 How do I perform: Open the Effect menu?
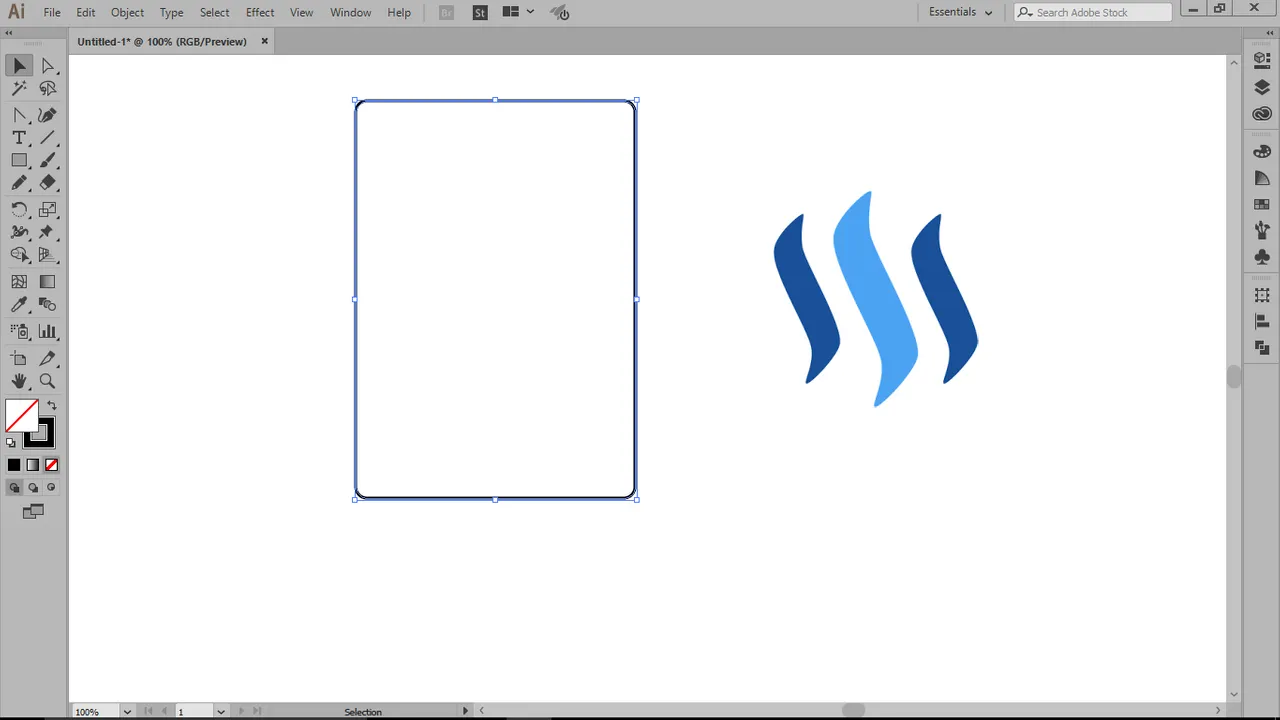(x=260, y=12)
